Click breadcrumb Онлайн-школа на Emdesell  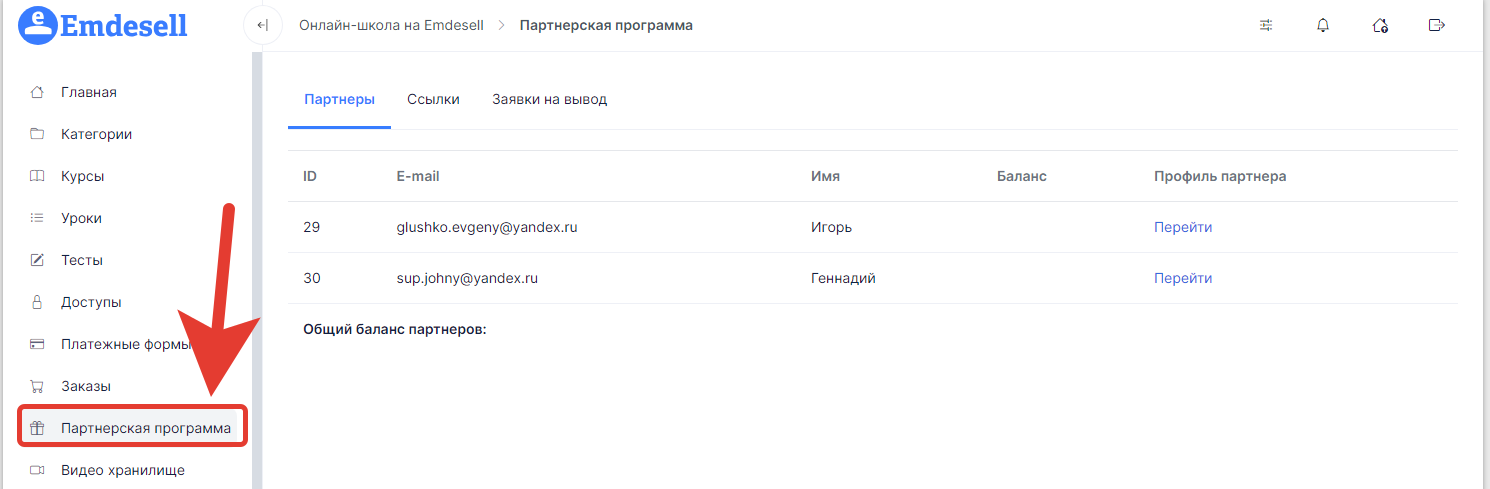click(x=391, y=25)
